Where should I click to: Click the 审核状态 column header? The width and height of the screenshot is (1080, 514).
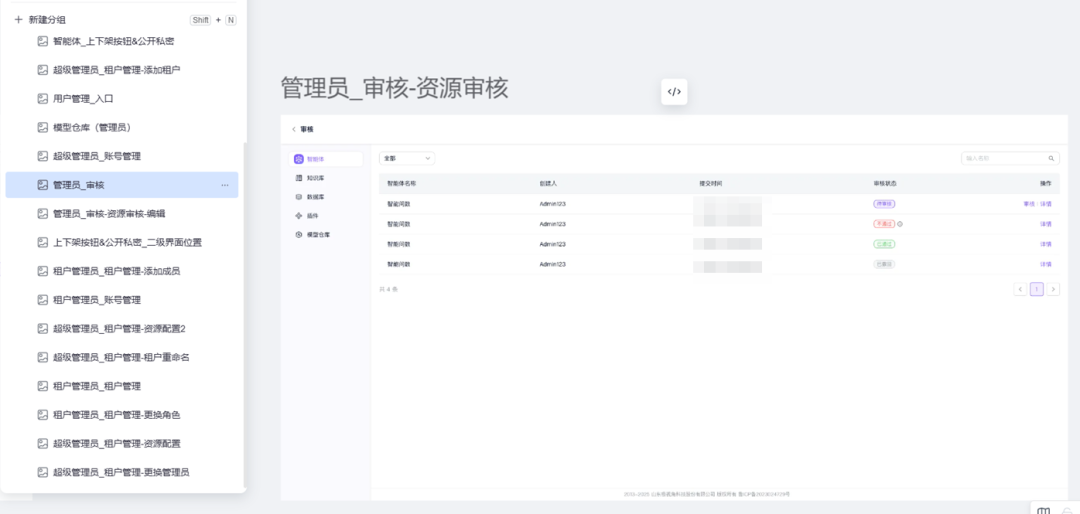tap(885, 184)
